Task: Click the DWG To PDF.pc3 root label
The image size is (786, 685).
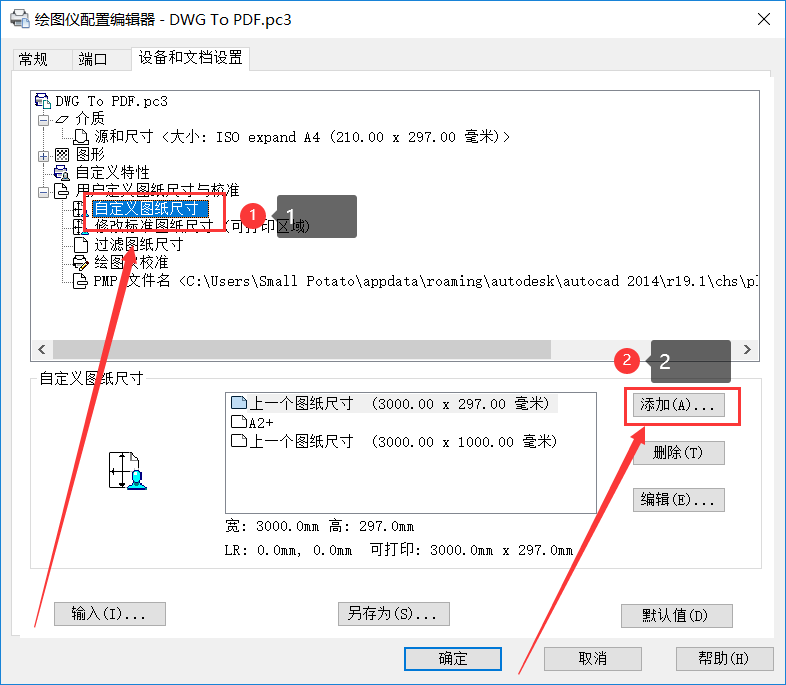Action: pos(111,101)
